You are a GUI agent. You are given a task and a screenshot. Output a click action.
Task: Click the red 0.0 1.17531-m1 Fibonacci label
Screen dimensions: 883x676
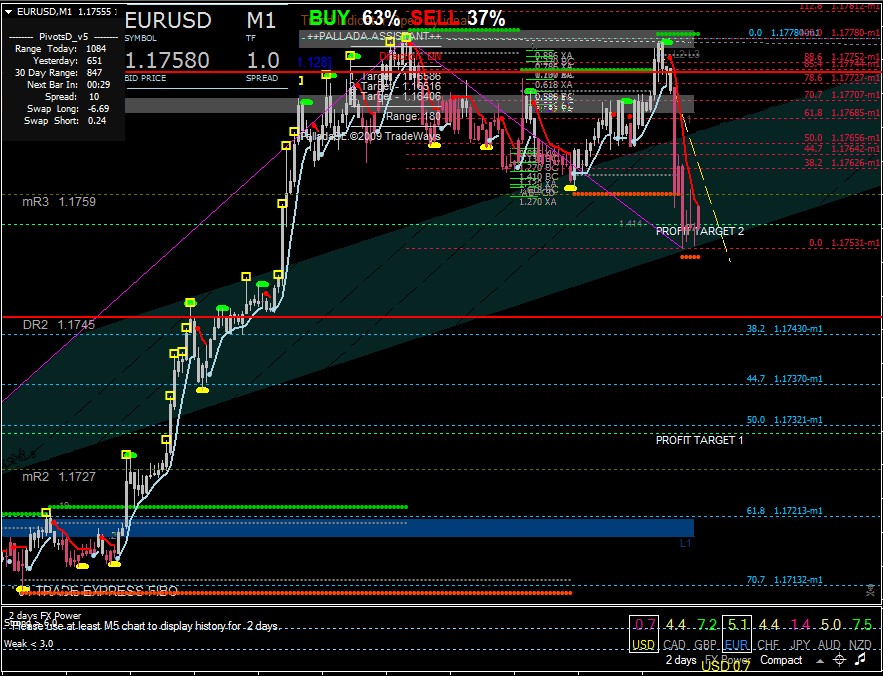(844, 243)
